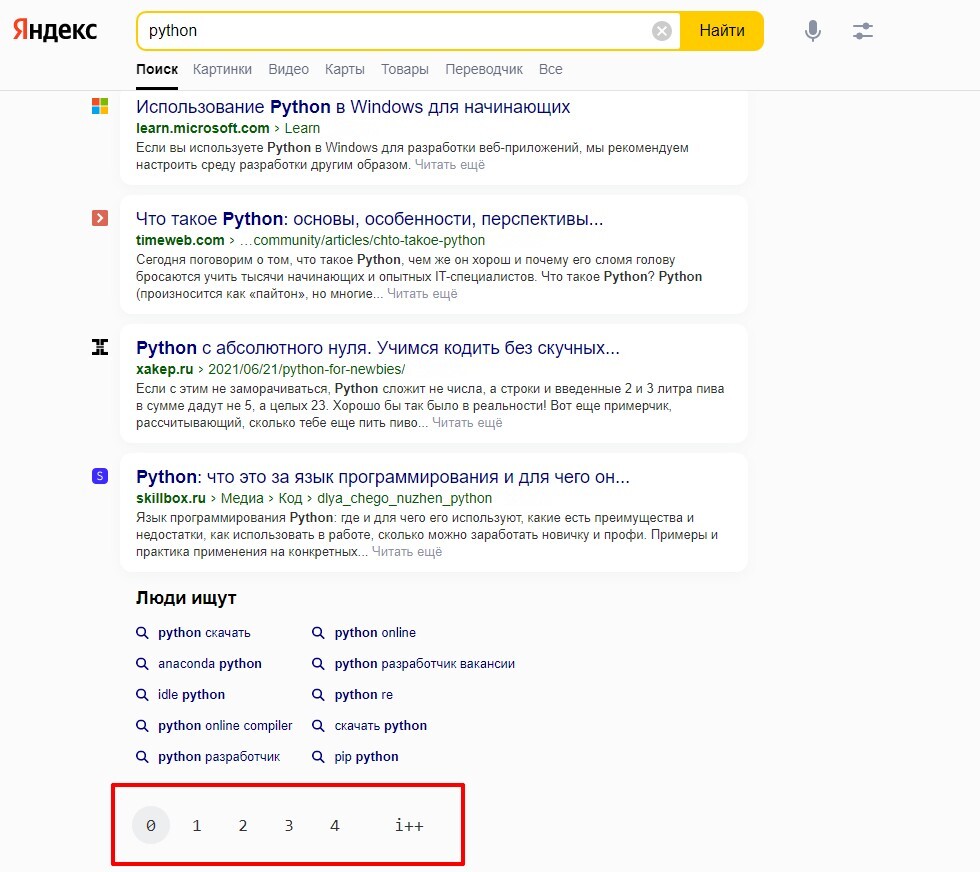Search suggestion python online compiler
This screenshot has height=872, width=980.
point(225,726)
